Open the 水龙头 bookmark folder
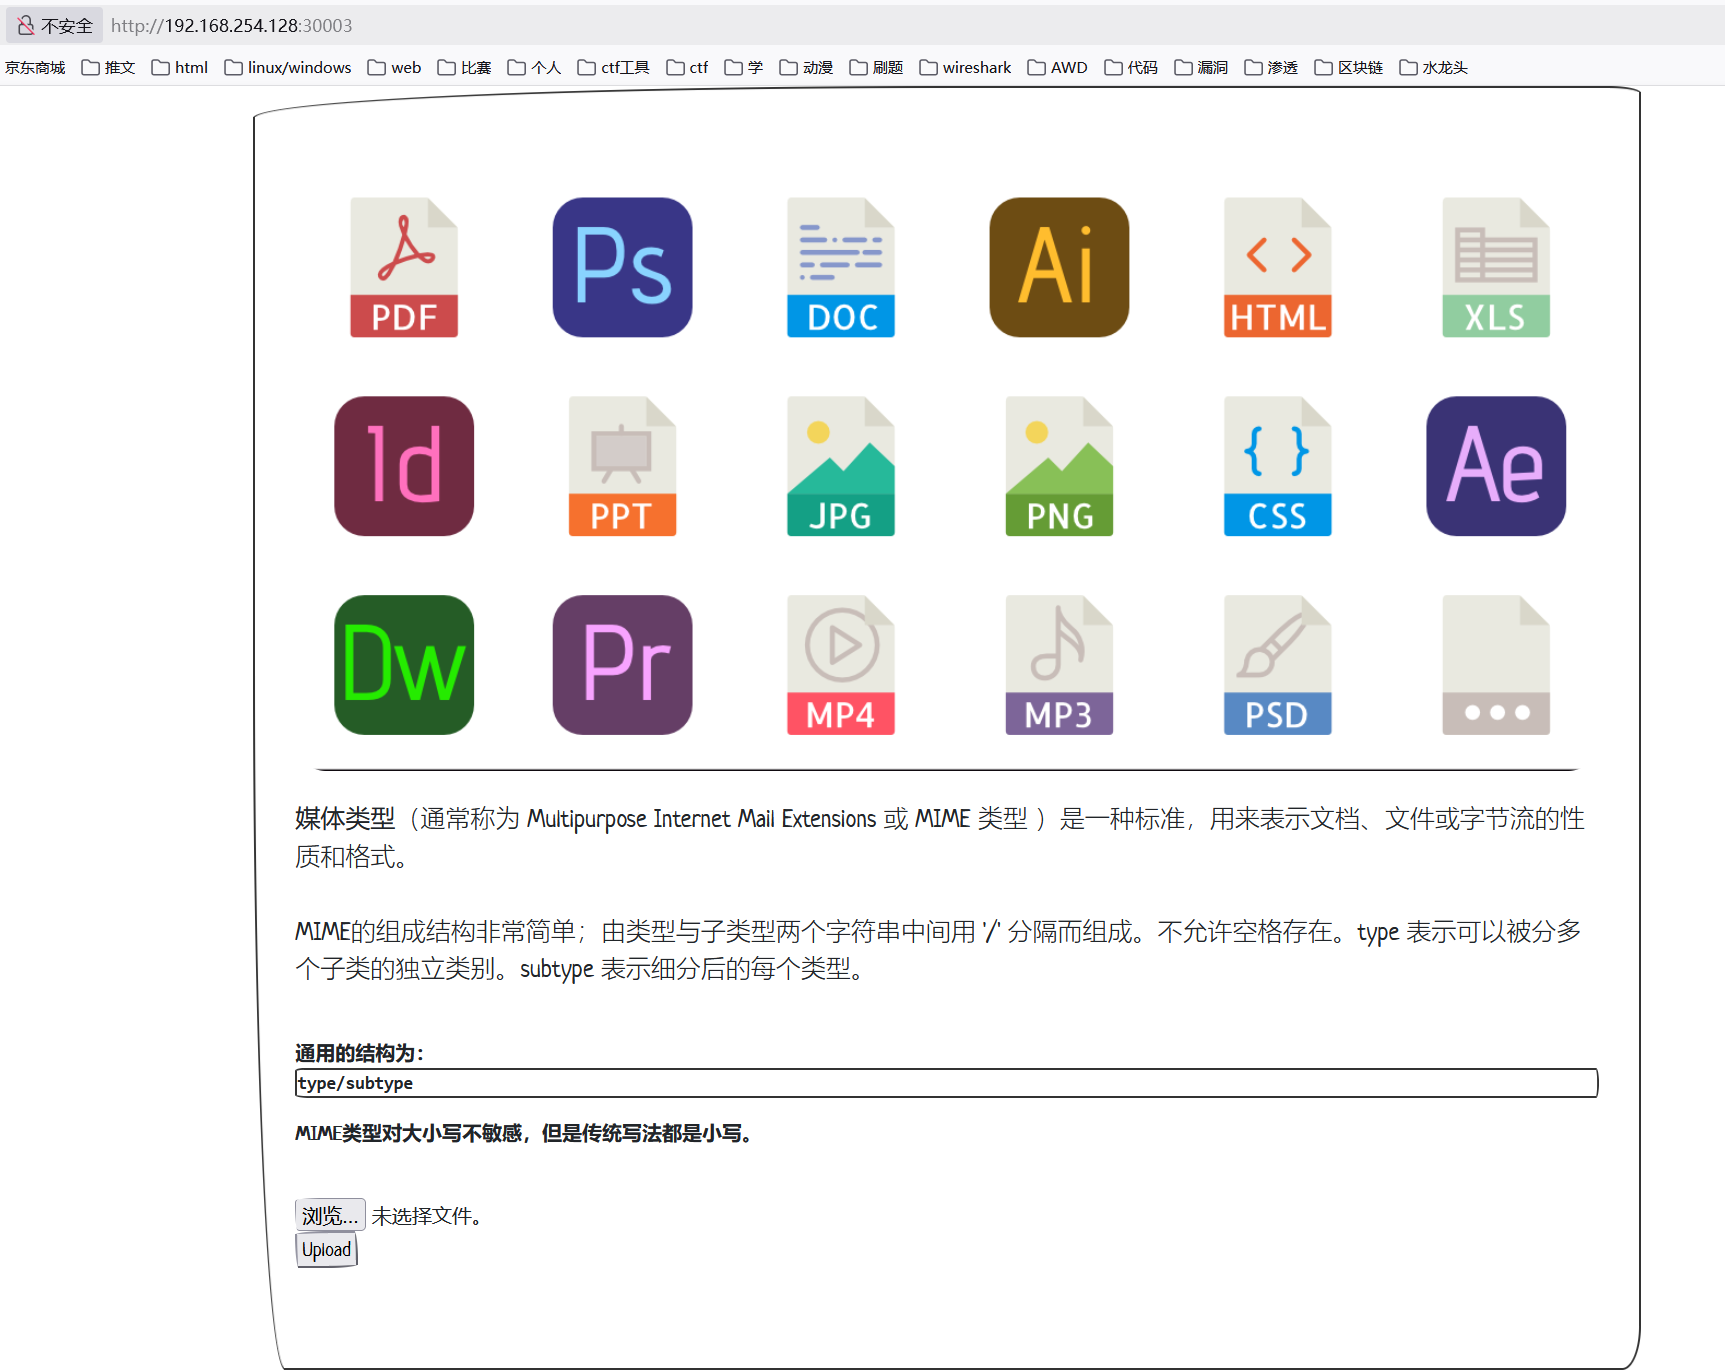Viewport: 1725px width, 1371px height. pyautogui.click(x=1434, y=67)
